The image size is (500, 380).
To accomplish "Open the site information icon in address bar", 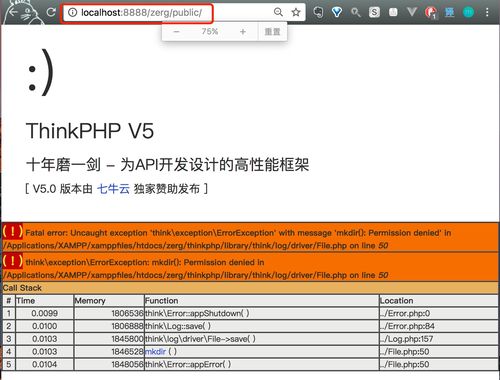I will tap(72, 13).
